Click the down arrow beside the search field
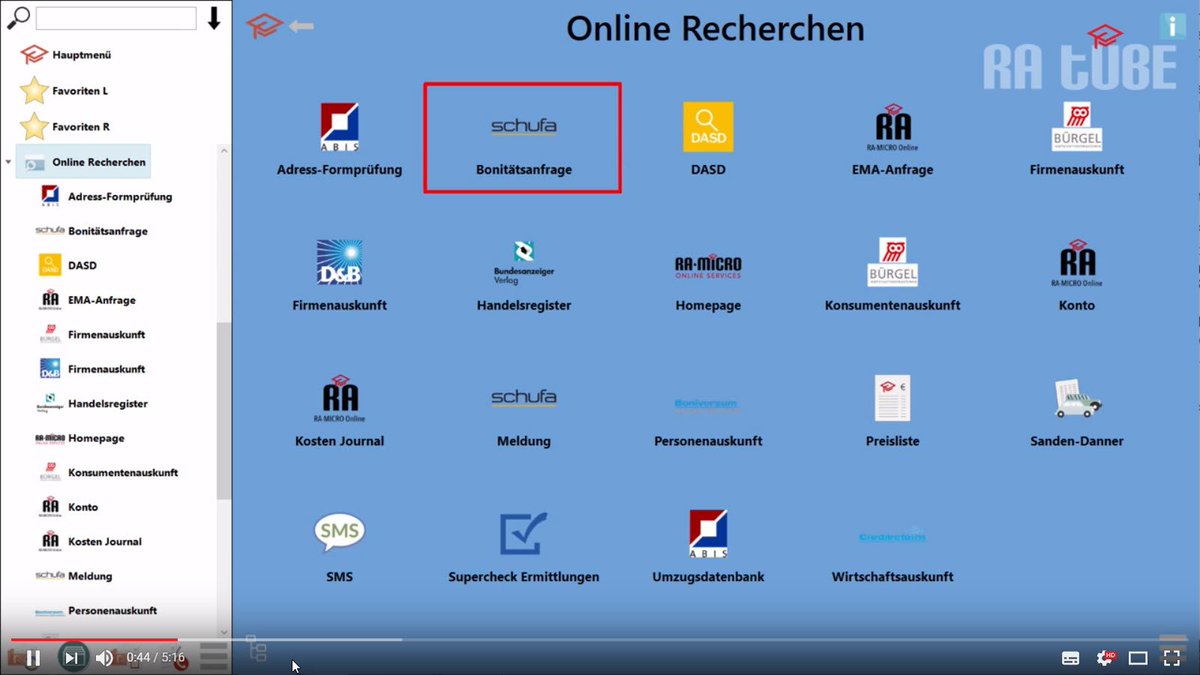Viewport: 1200px width, 675px height. click(214, 18)
